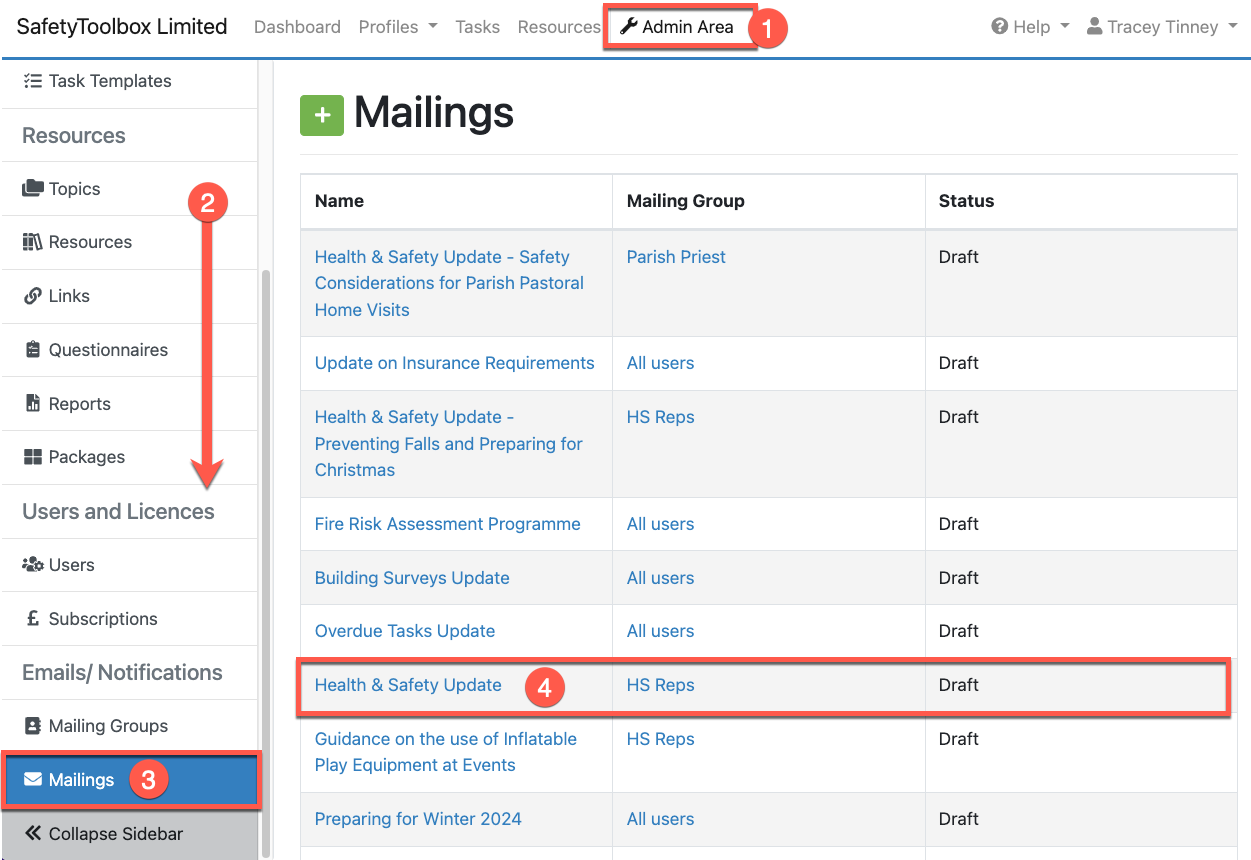The image size is (1251, 860).
Task: Open Task Templates in the sidebar
Action: pos(110,81)
